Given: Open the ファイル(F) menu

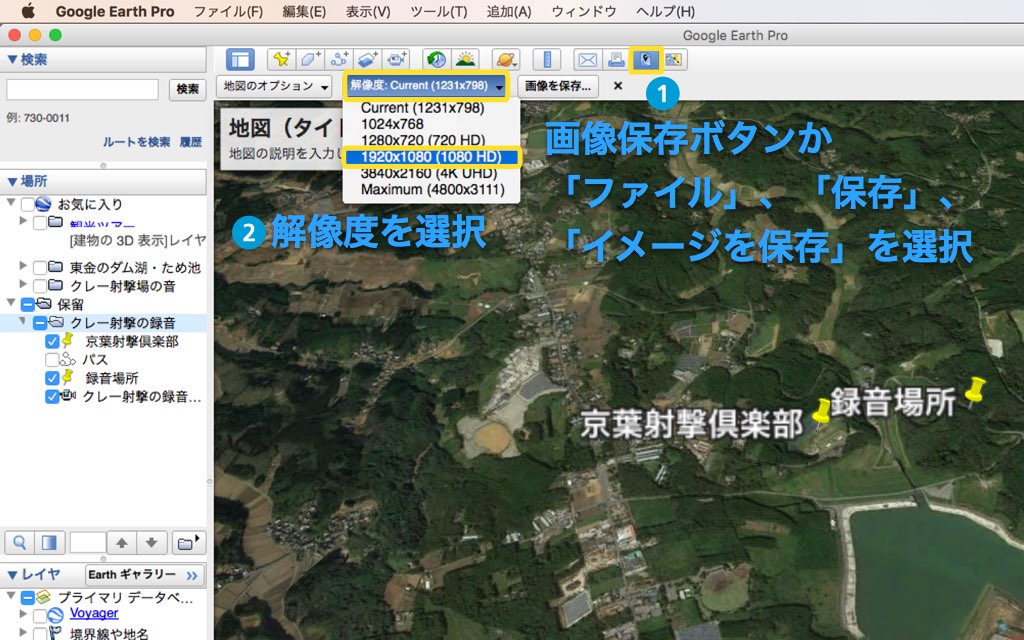Looking at the screenshot, I should pyautogui.click(x=229, y=12).
